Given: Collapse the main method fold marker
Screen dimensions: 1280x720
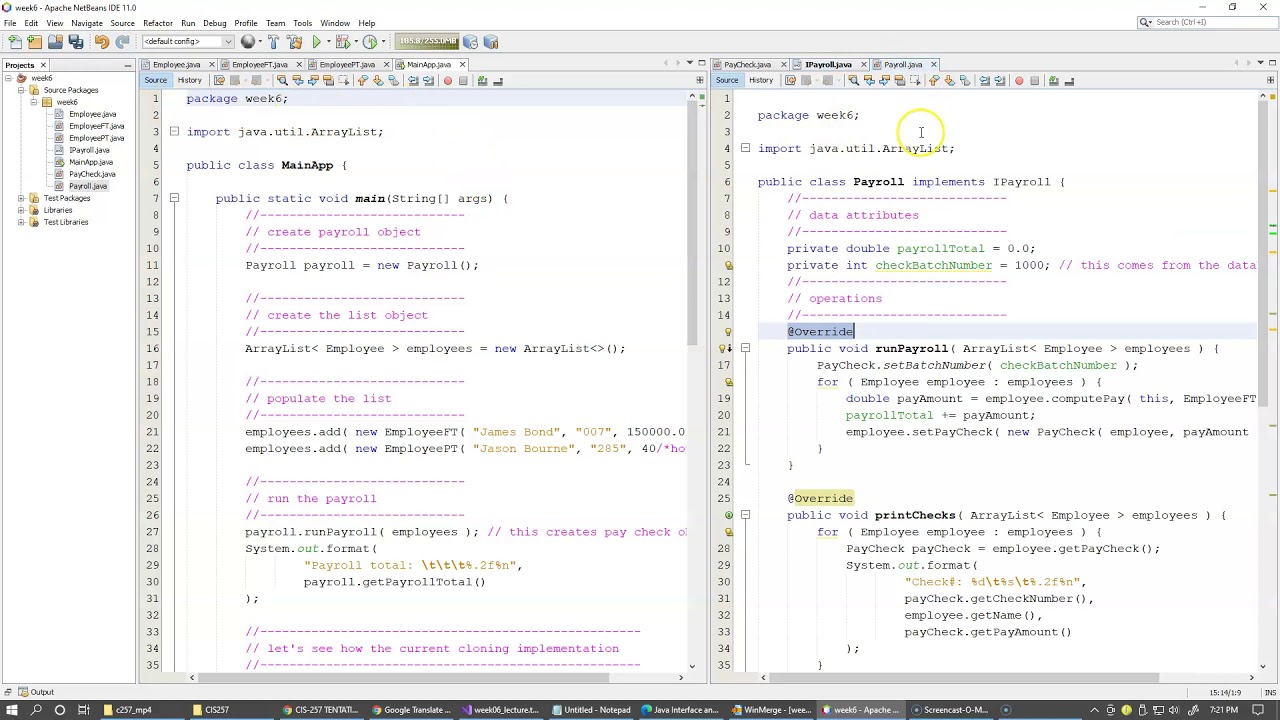Looking at the screenshot, I should [174, 198].
